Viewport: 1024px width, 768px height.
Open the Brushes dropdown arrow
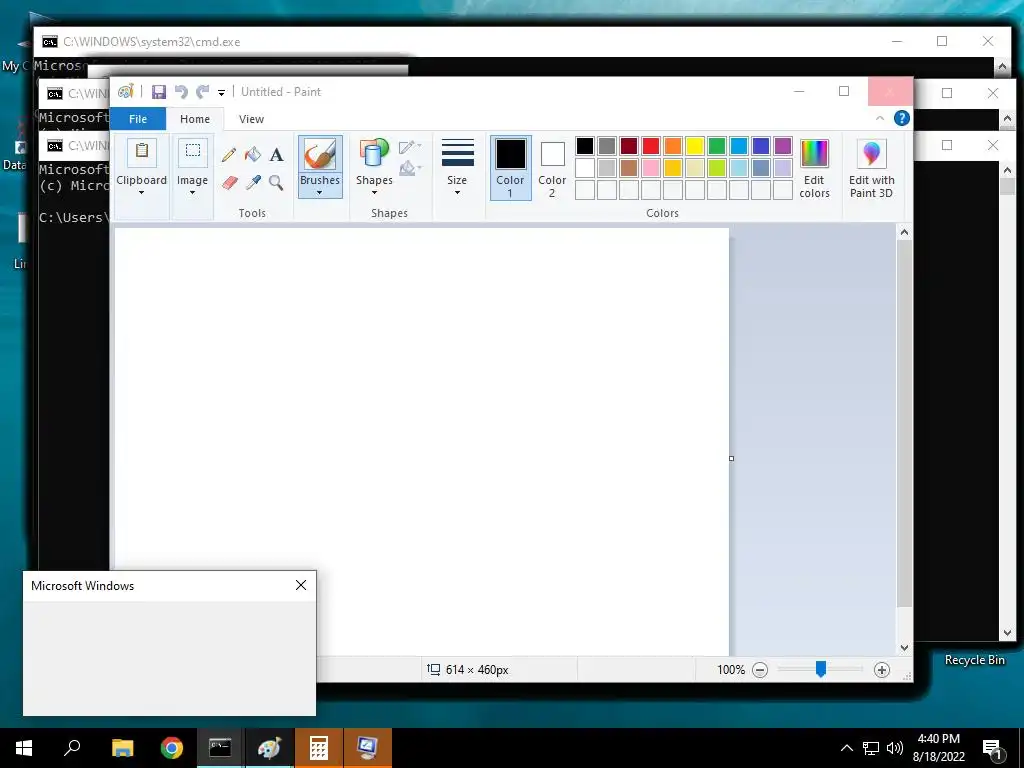tap(319, 192)
